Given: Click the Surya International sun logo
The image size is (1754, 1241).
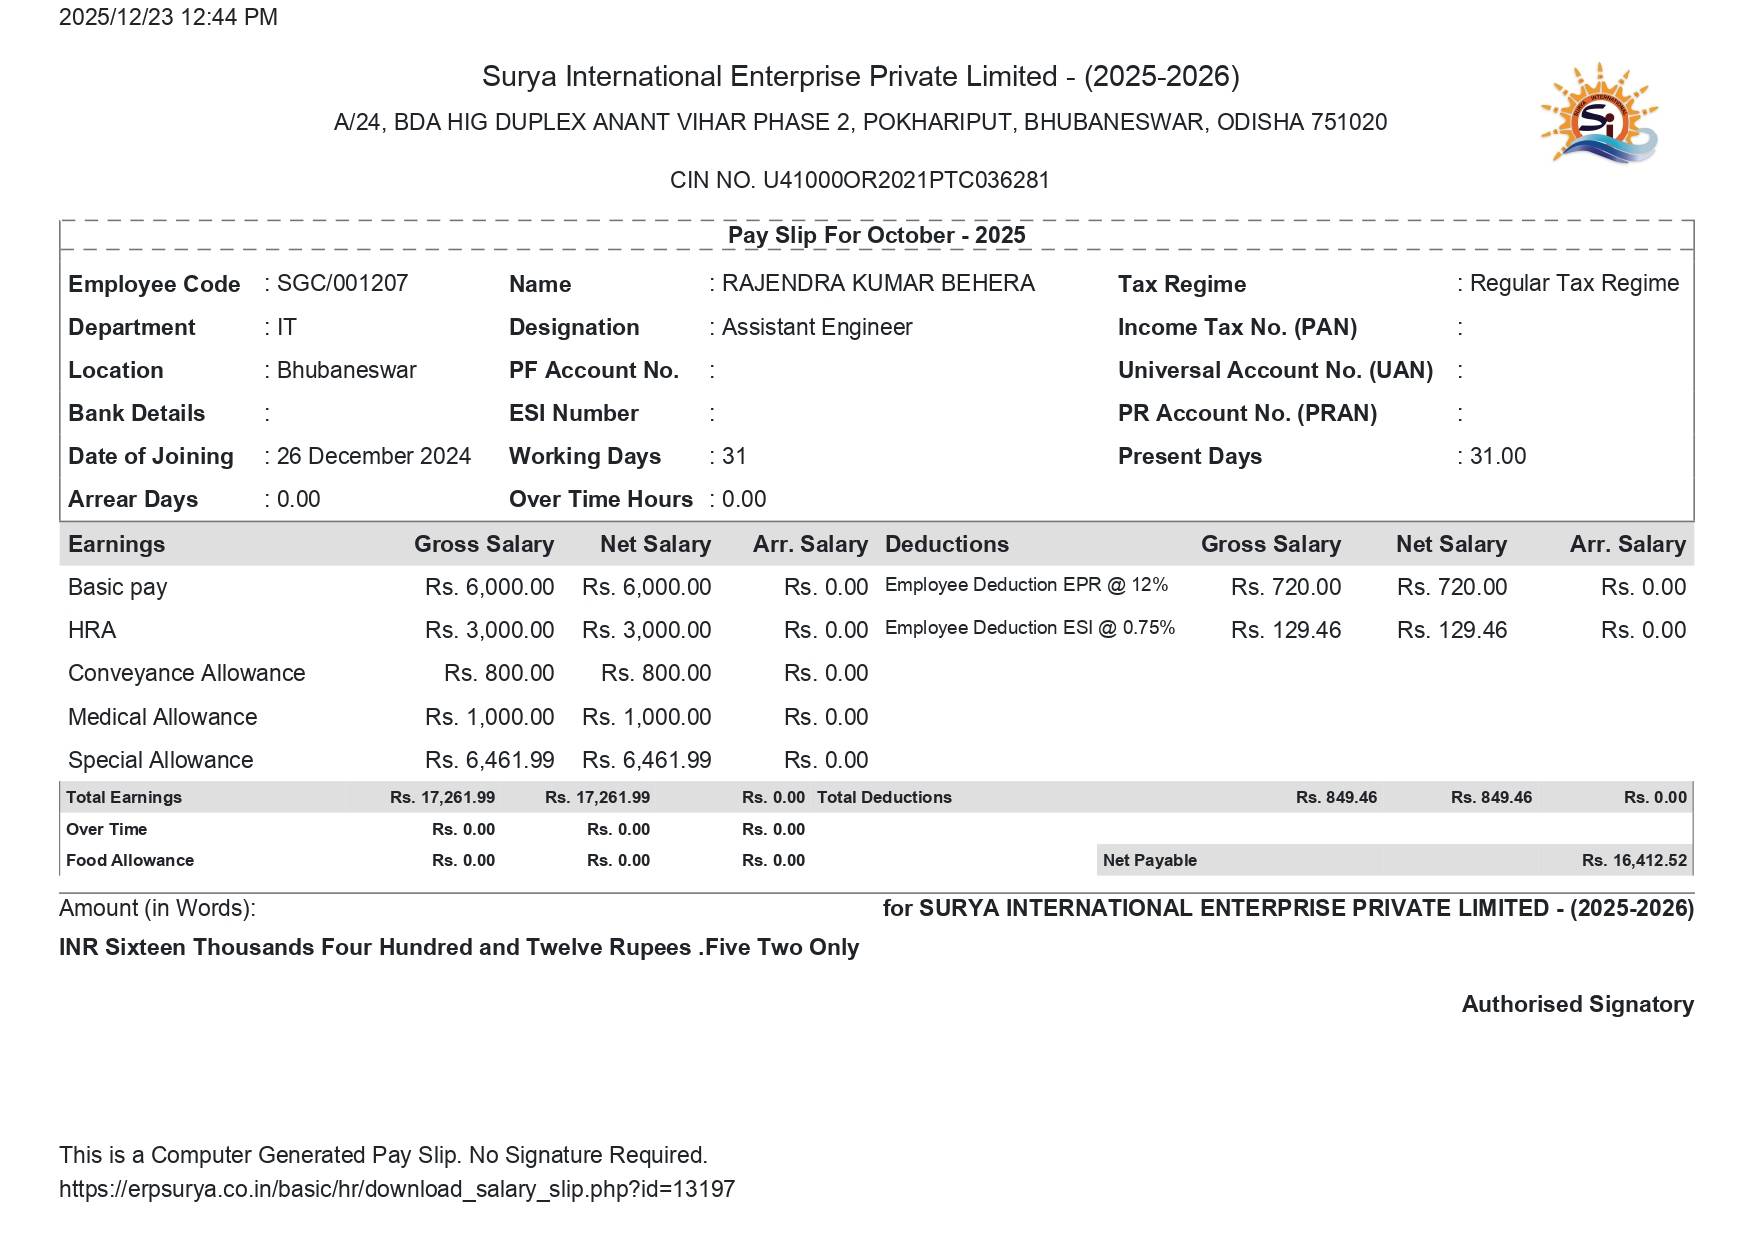Looking at the screenshot, I should click(1599, 113).
